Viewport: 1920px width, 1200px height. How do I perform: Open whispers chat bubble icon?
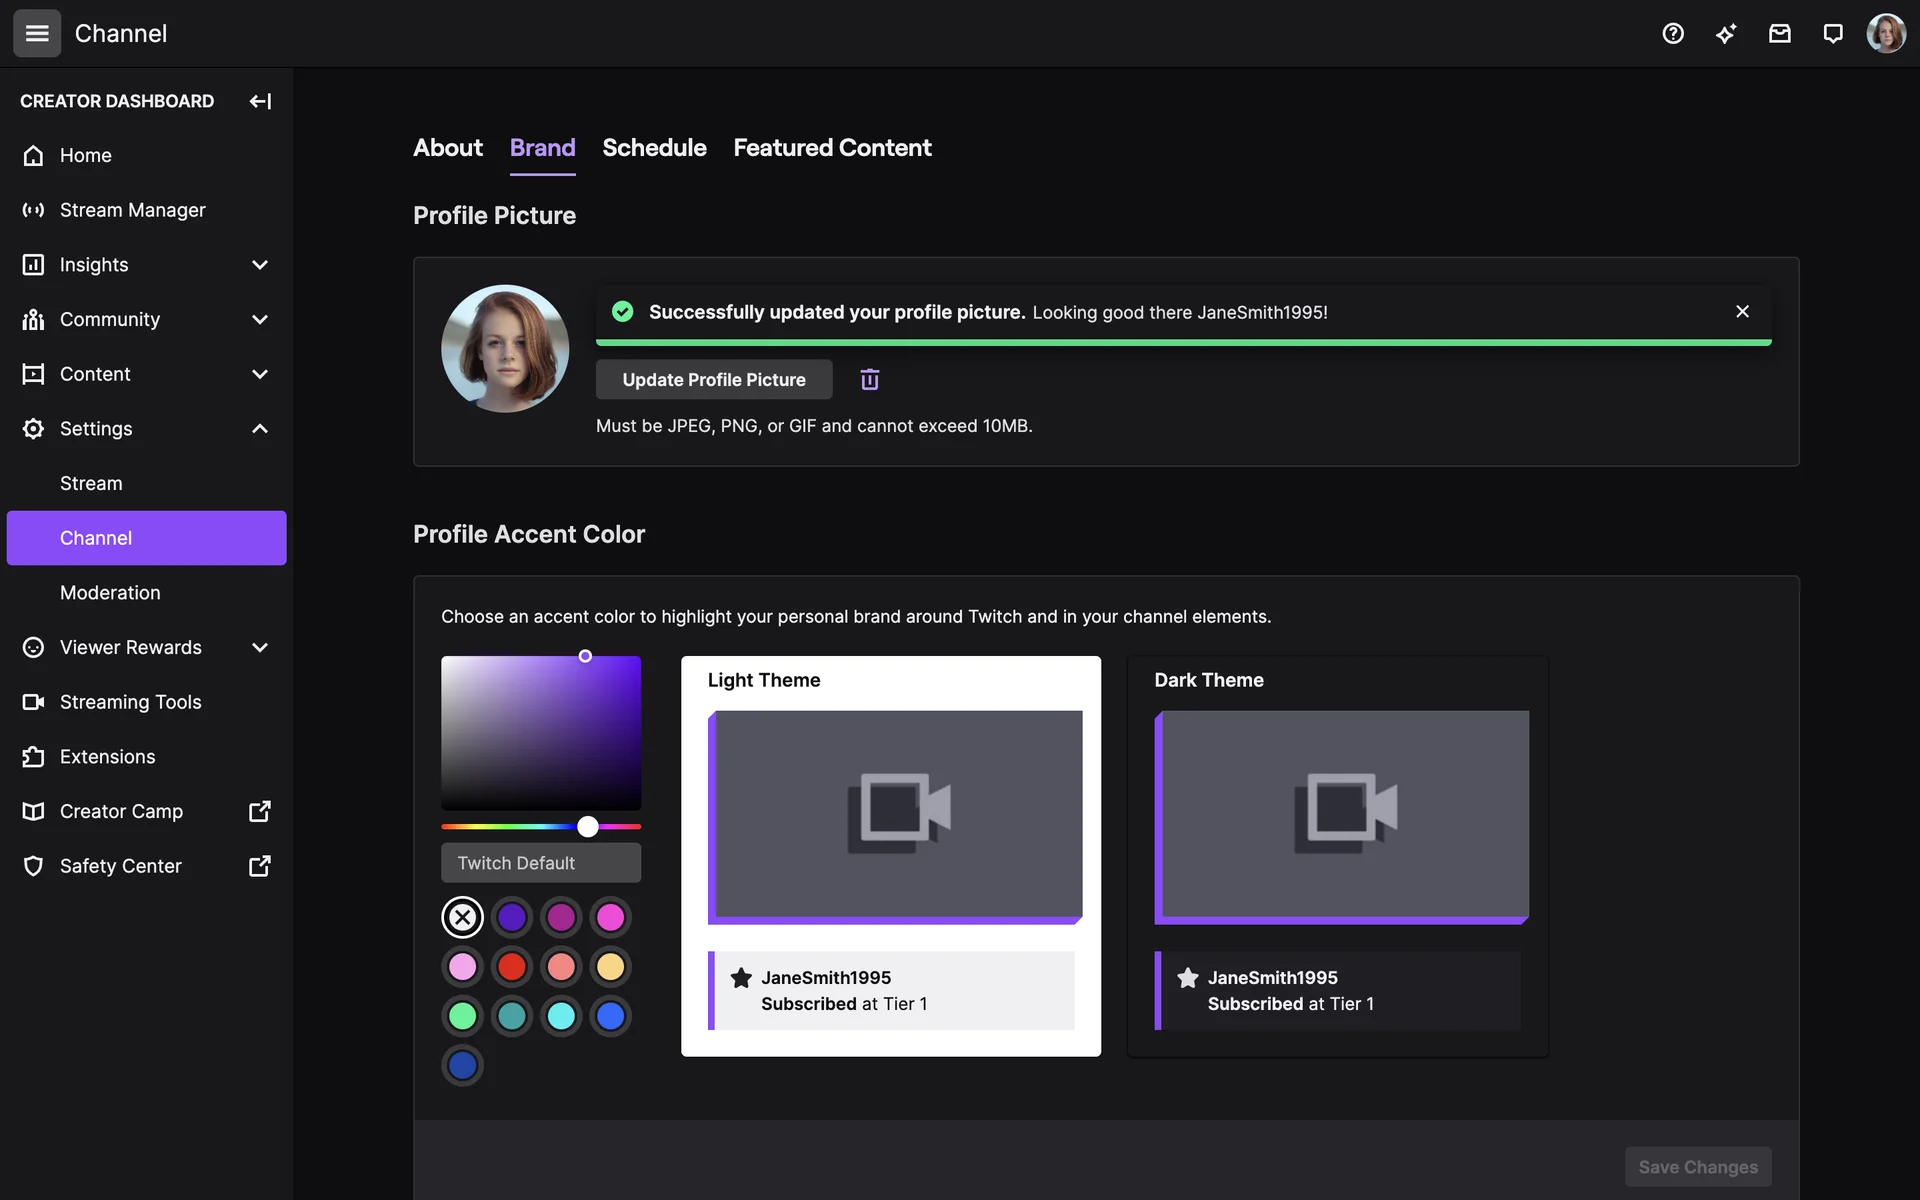point(1832,34)
